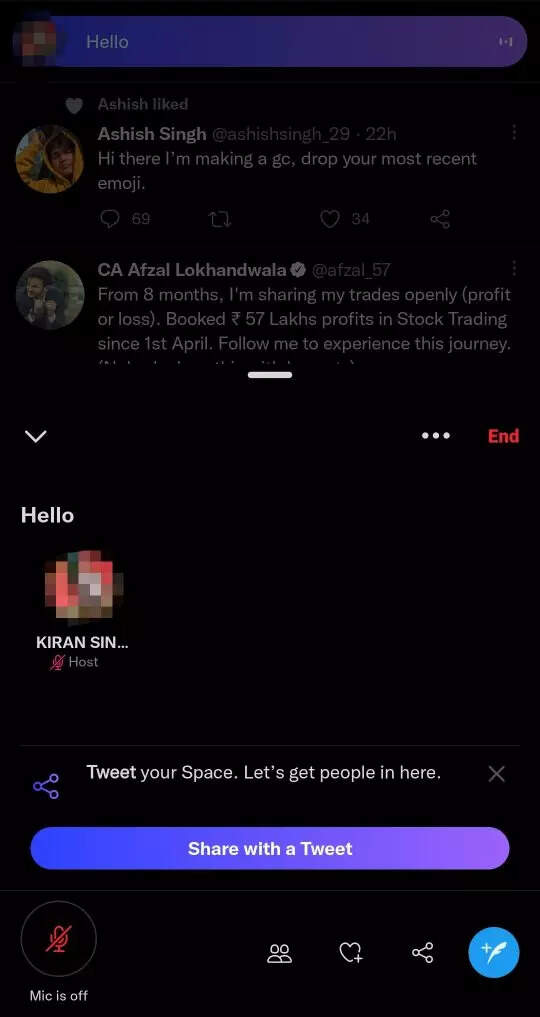Screen dimensions: 540x1017
Task: Open CA Afzal Lokhandwala's profile picture
Action: [x=50, y=295]
